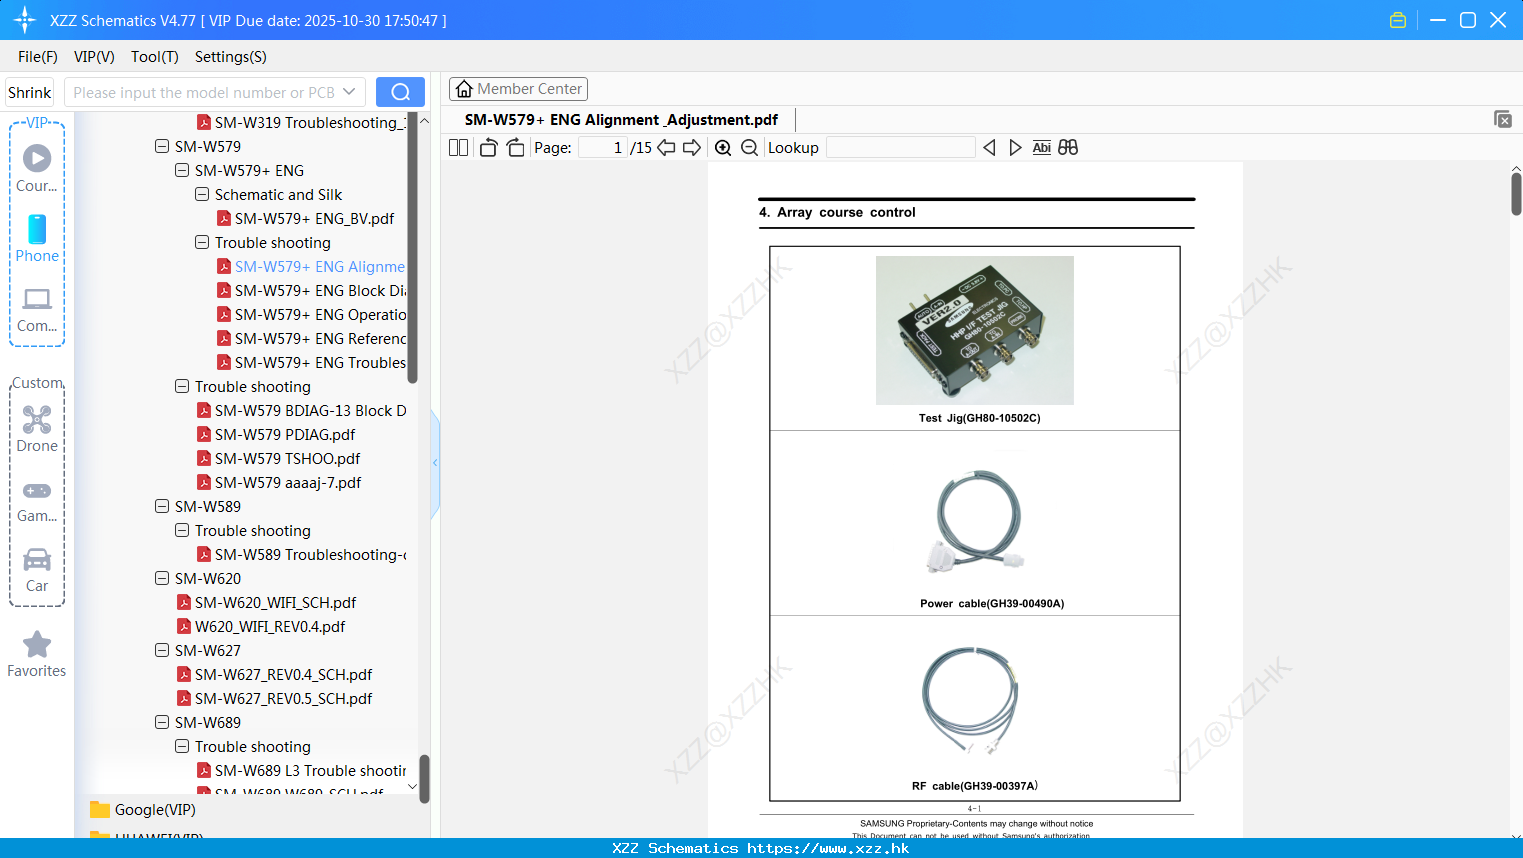Collapse Schematic and Silk folder
The image size is (1523, 858).
click(x=202, y=194)
